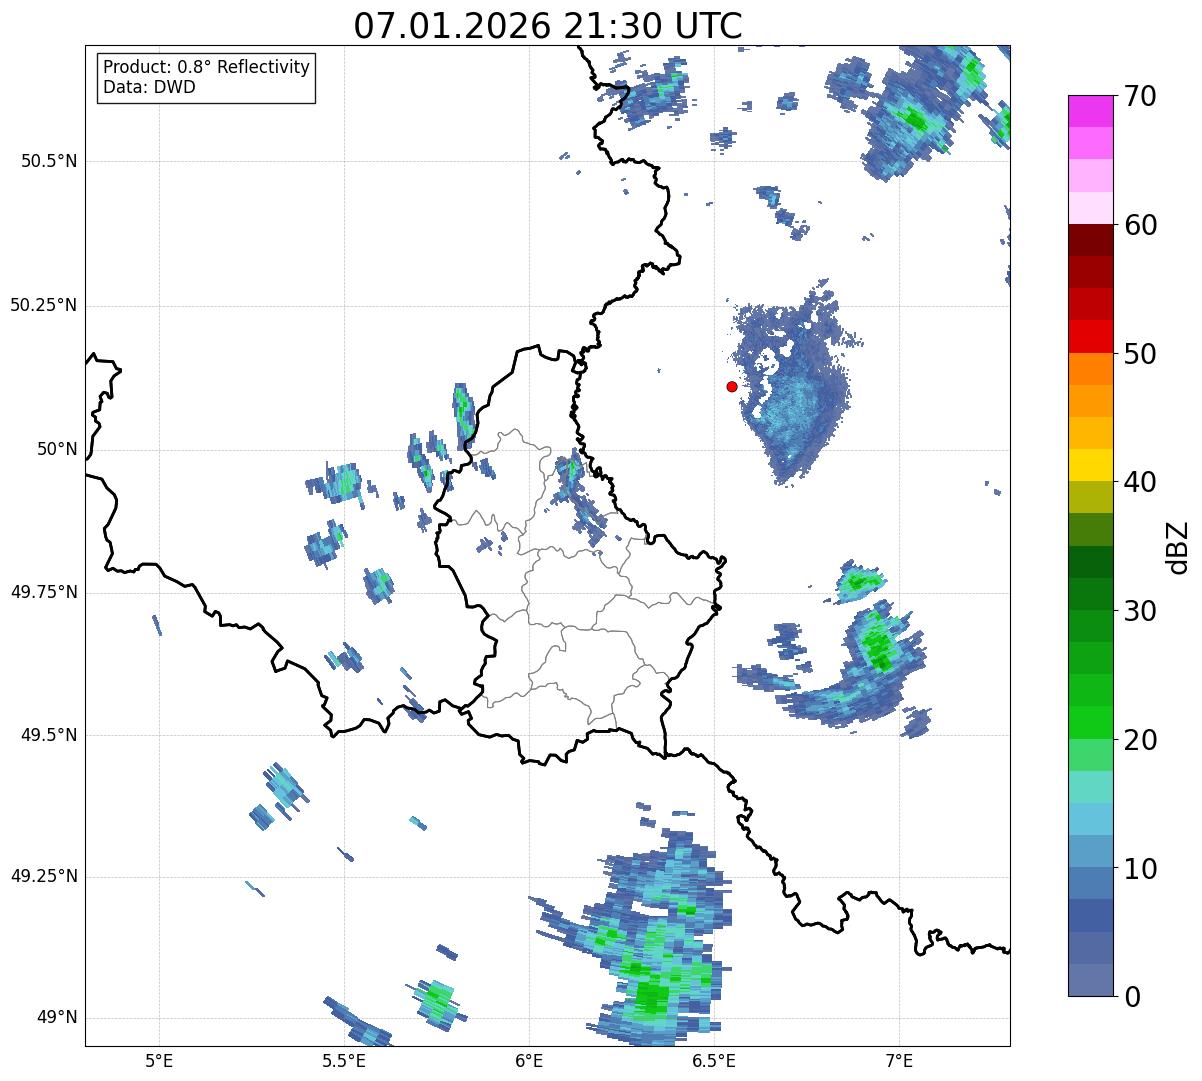This screenshot has height=1081, width=1202.
Task: Click the red dot marker on map
Action: [732, 386]
